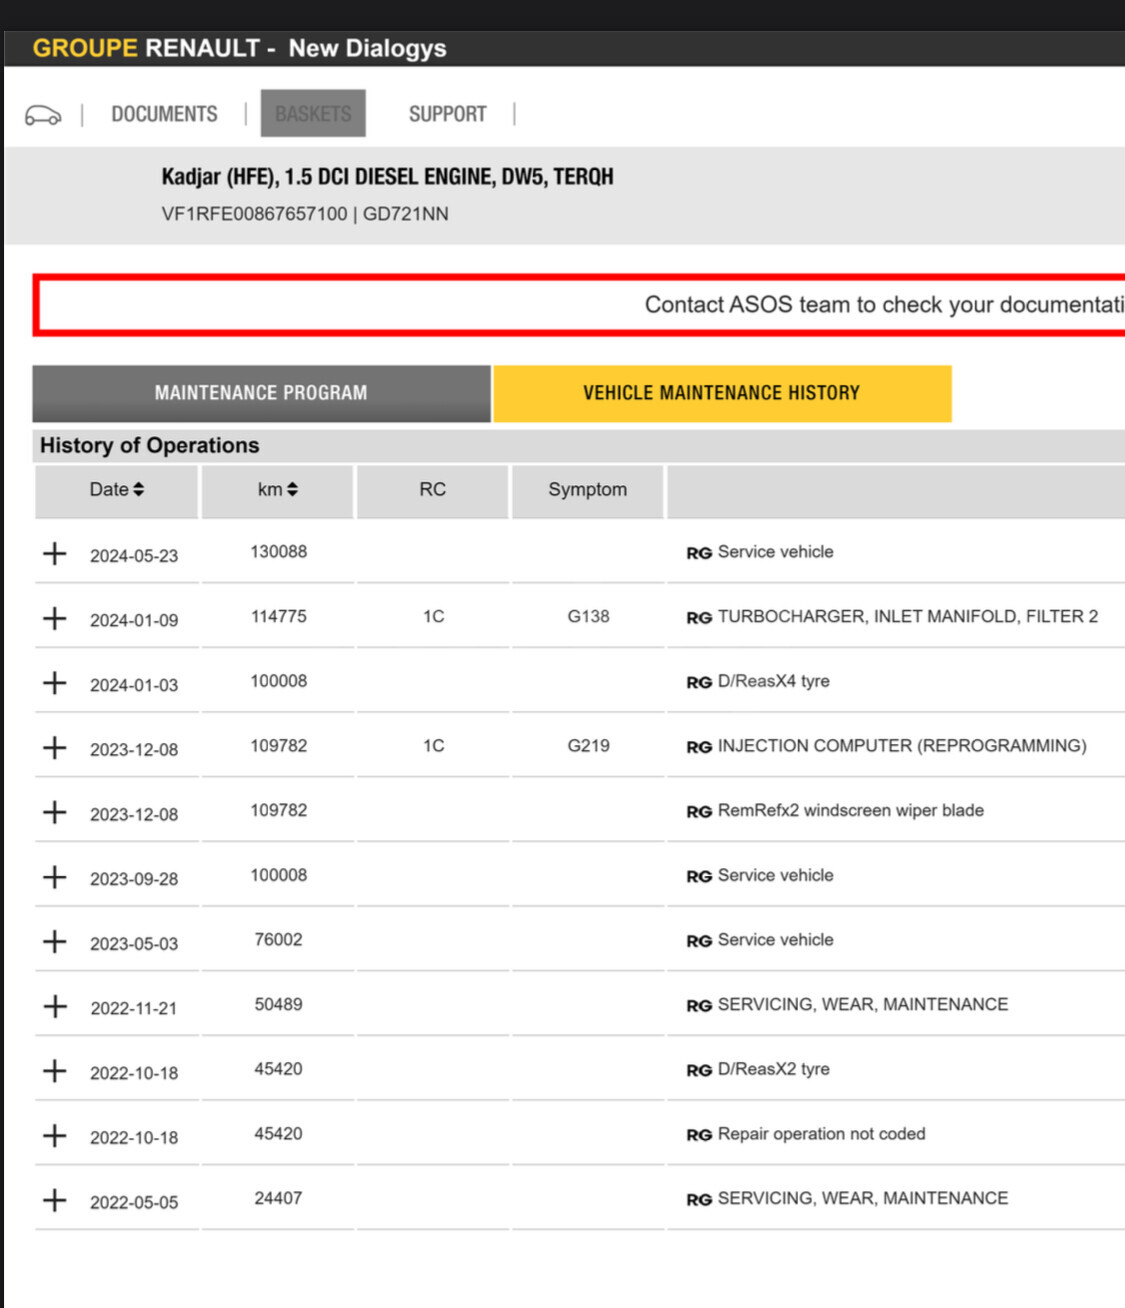Click the km column header

278,490
